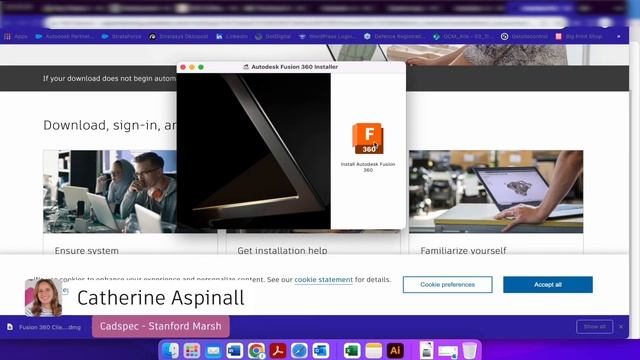This screenshot has height=360, width=640.
Task: Open Adobe Acrobat from the dock
Action: (278, 351)
